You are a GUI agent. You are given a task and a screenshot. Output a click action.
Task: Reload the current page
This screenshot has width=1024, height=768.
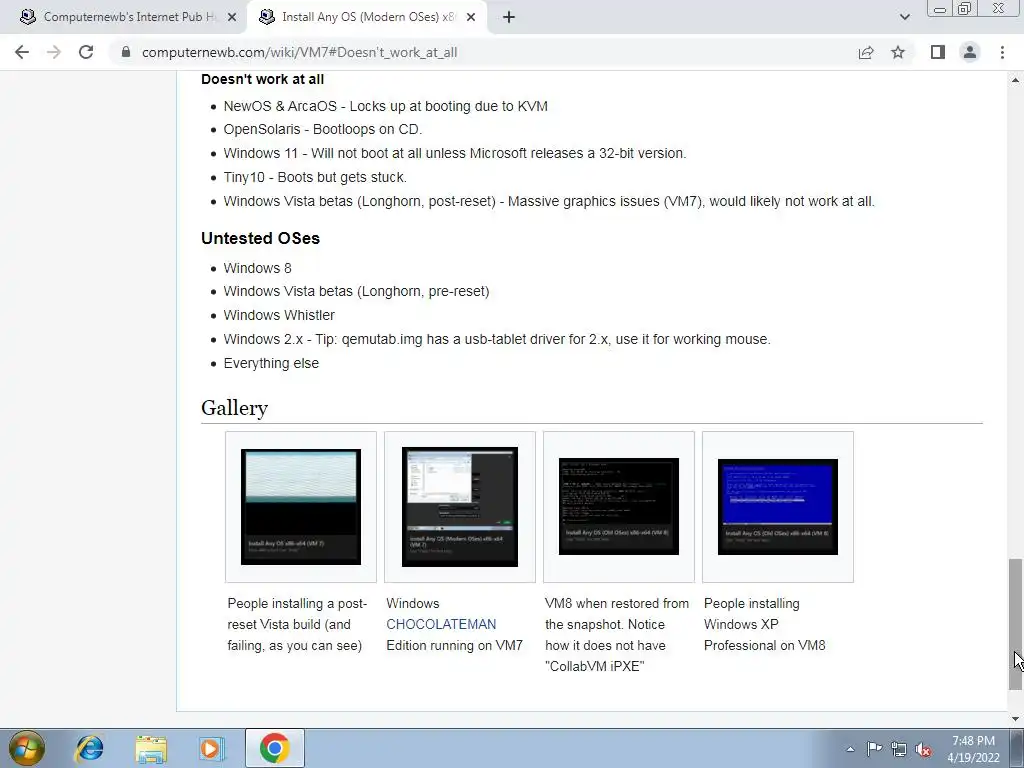(86, 52)
